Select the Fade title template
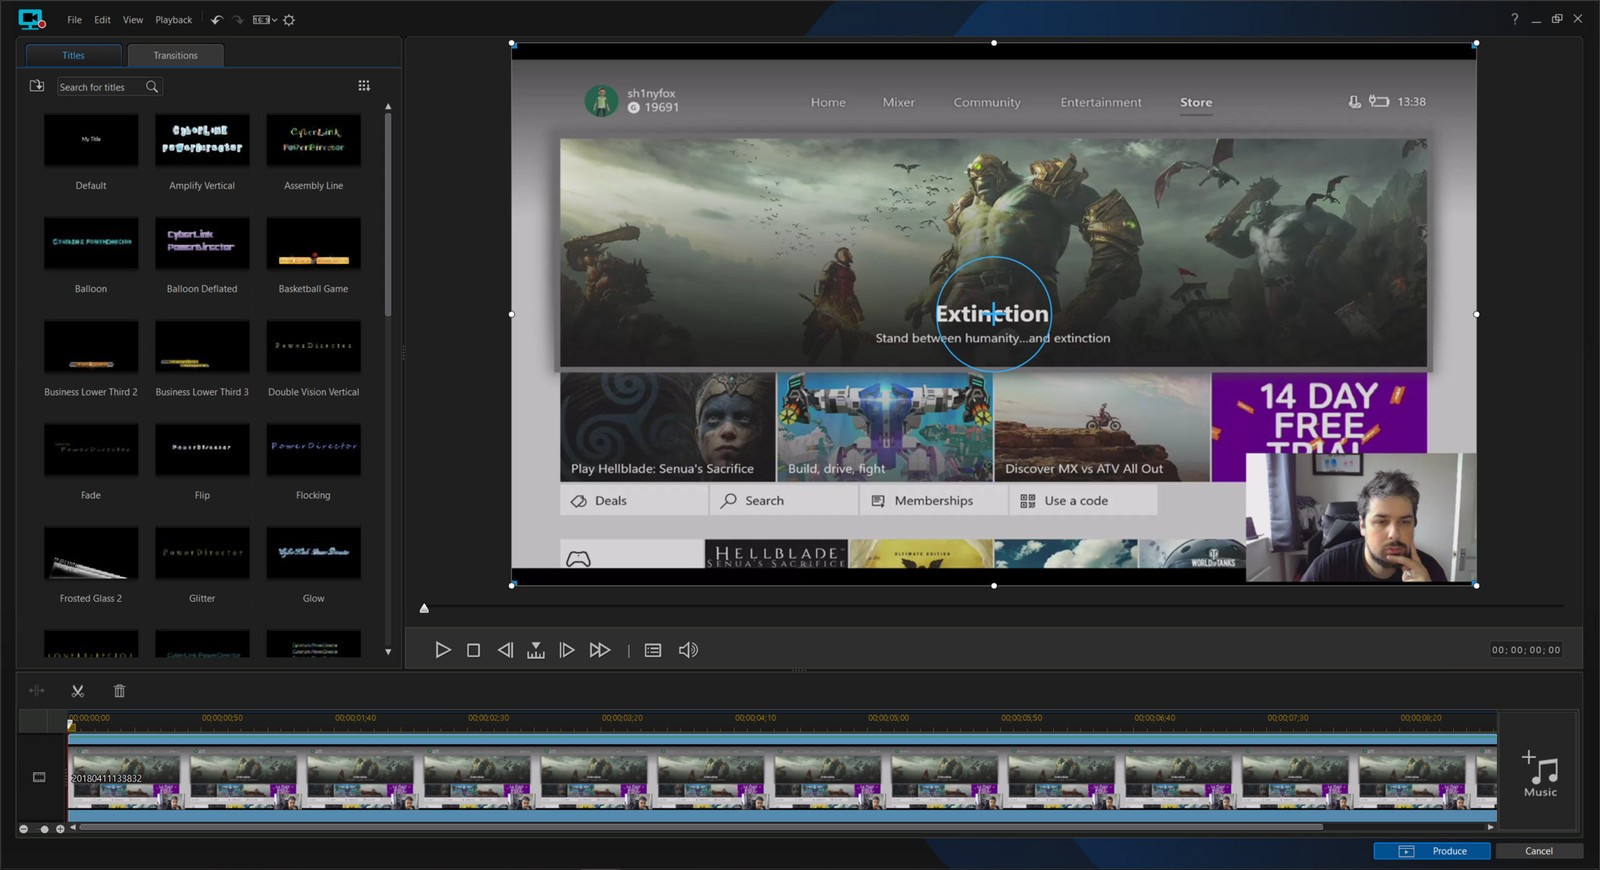 click(91, 460)
